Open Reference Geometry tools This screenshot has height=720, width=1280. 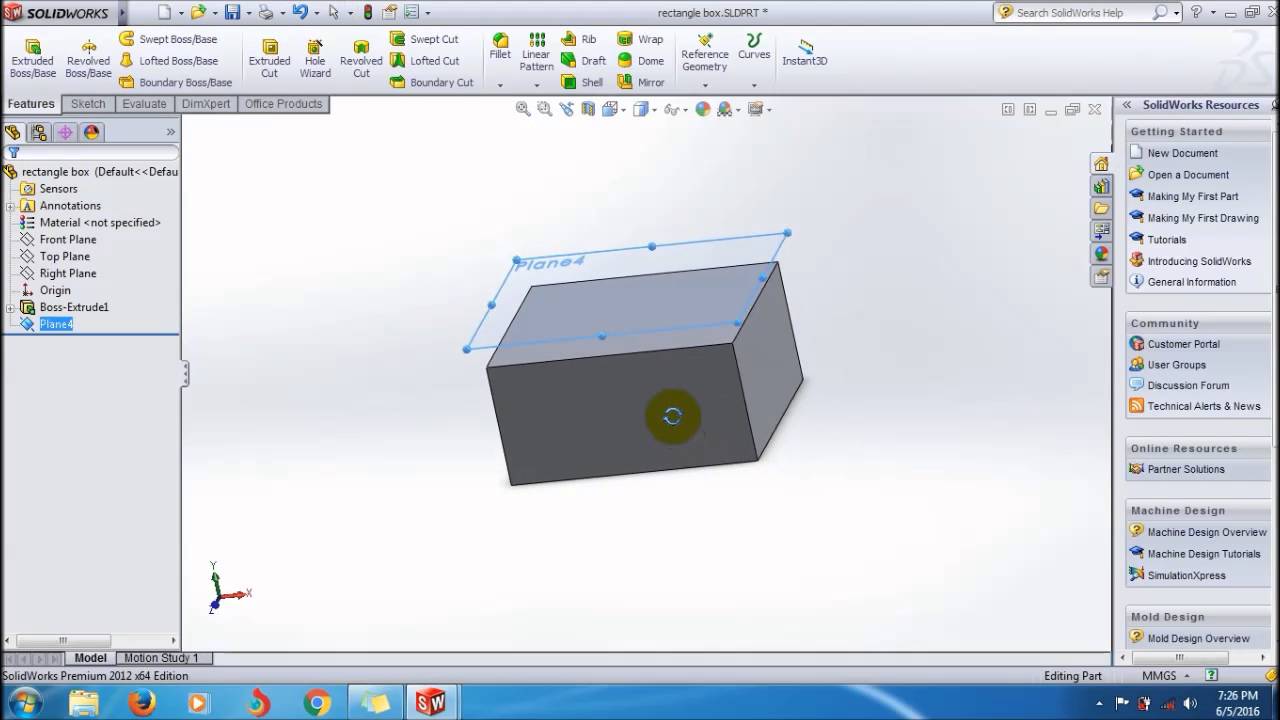pyautogui.click(x=705, y=53)
